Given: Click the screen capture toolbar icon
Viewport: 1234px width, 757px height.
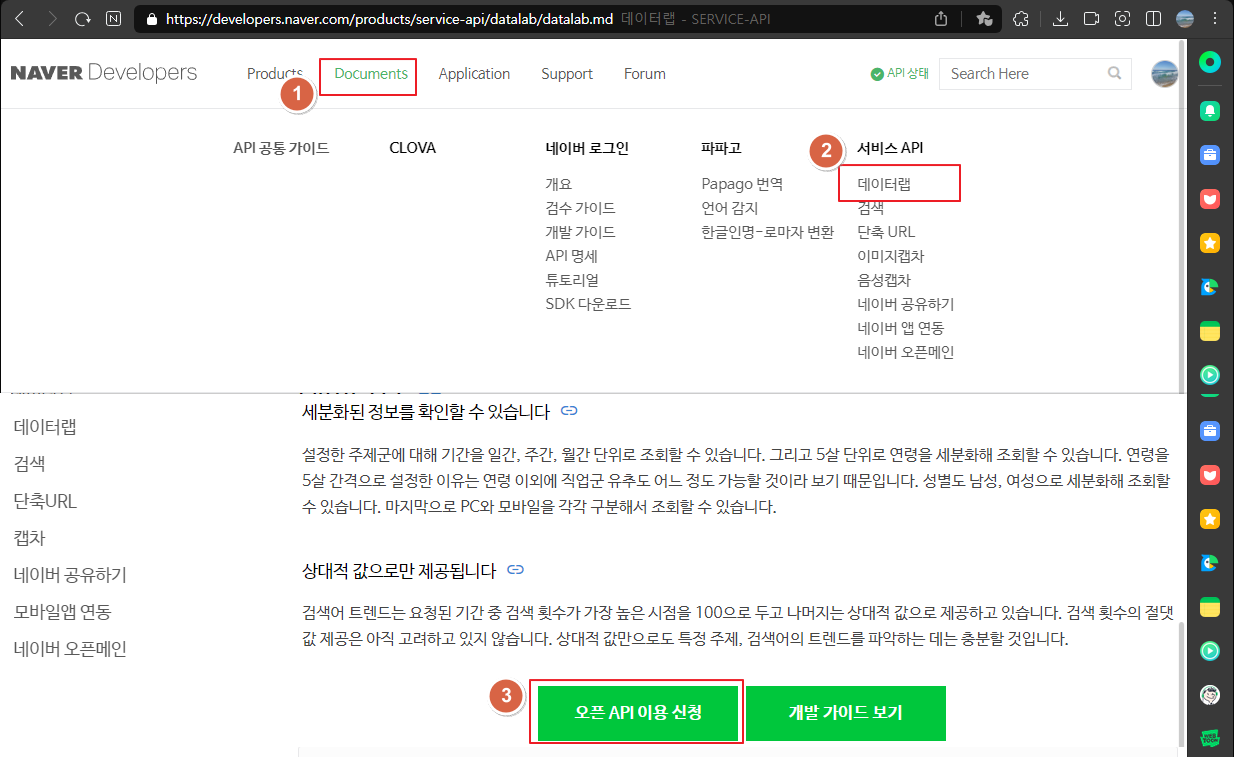Looking at the screenshot, I should click(x=1123, y=19).
